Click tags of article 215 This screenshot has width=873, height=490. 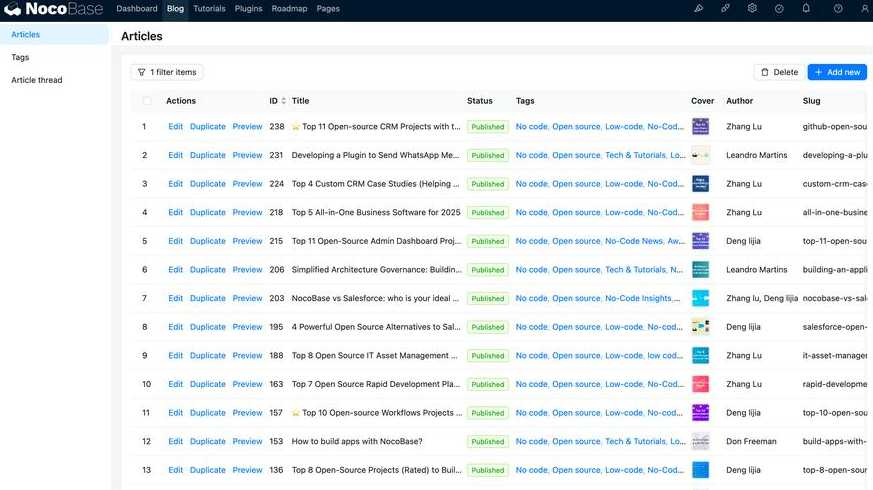point(600,241)
